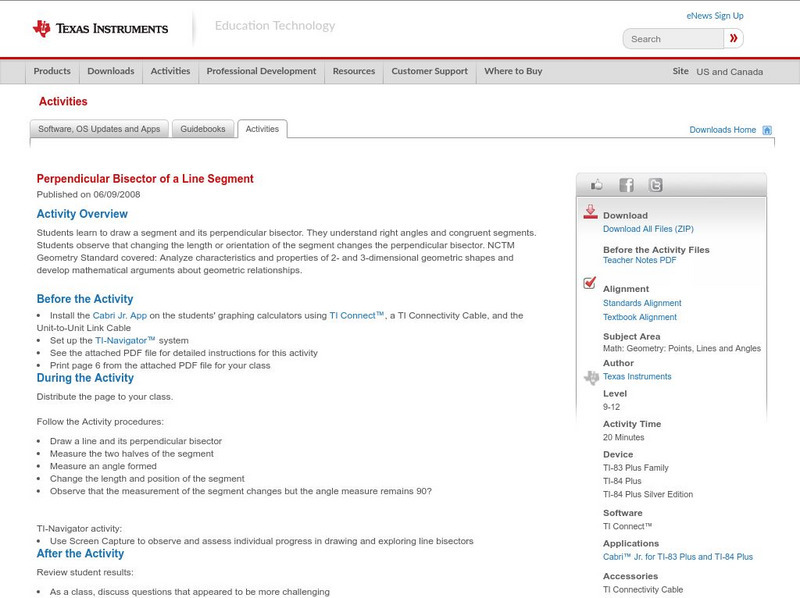Click the home icon beside Downloads Home
The width and height of the screenshot is (800, 598).
click(x=767, y=130)
